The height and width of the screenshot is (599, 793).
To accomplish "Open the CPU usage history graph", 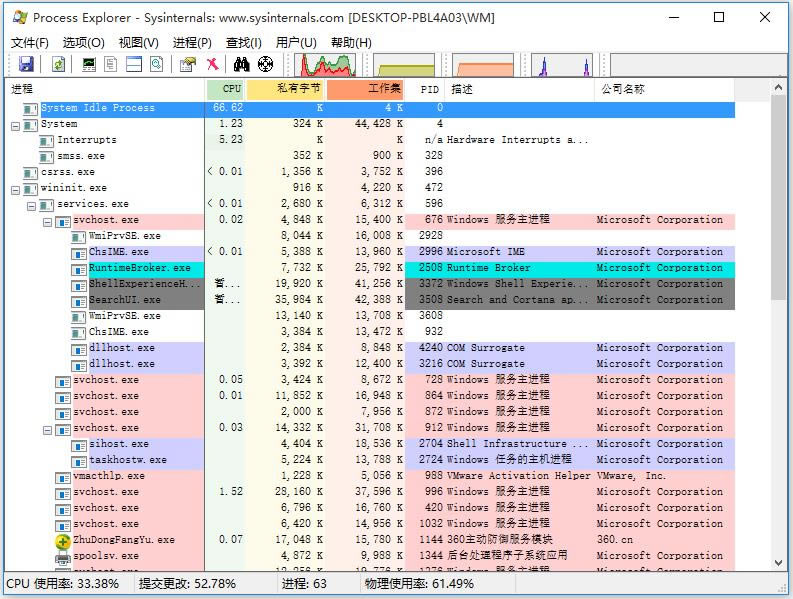I will pos(326,65).
